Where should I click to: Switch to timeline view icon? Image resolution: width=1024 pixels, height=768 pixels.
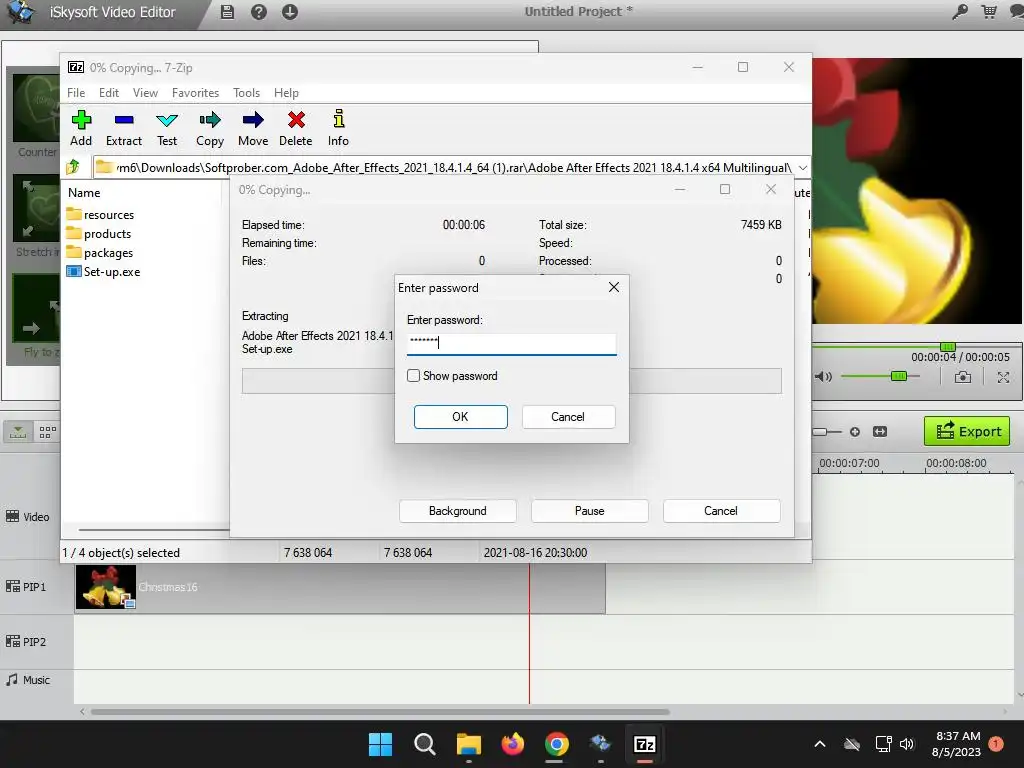18,432
